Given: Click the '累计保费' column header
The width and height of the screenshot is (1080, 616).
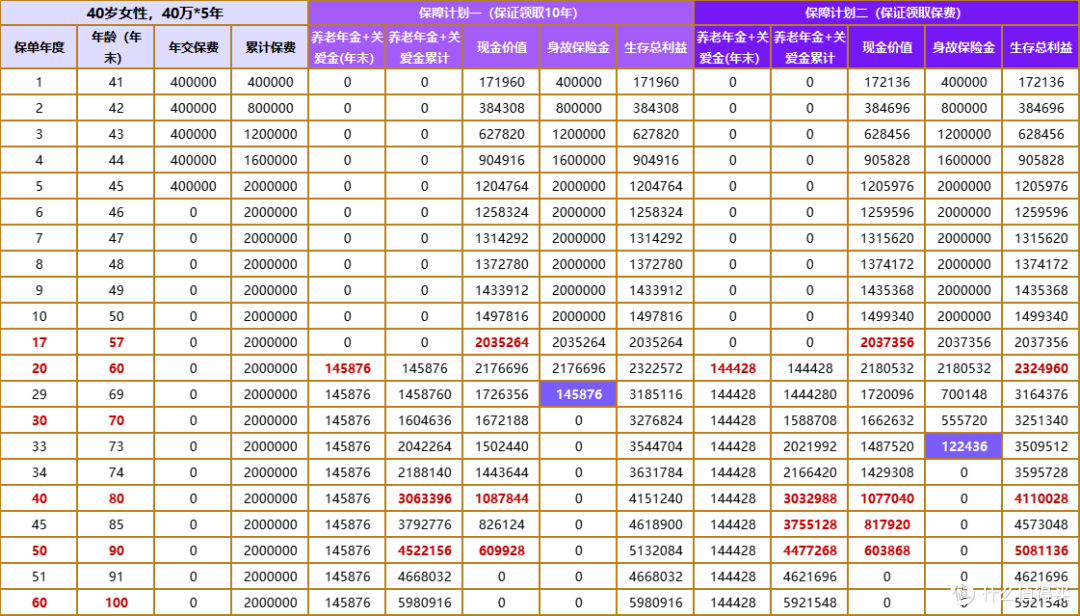Looking at the screenshot, I should click(270, 48).
